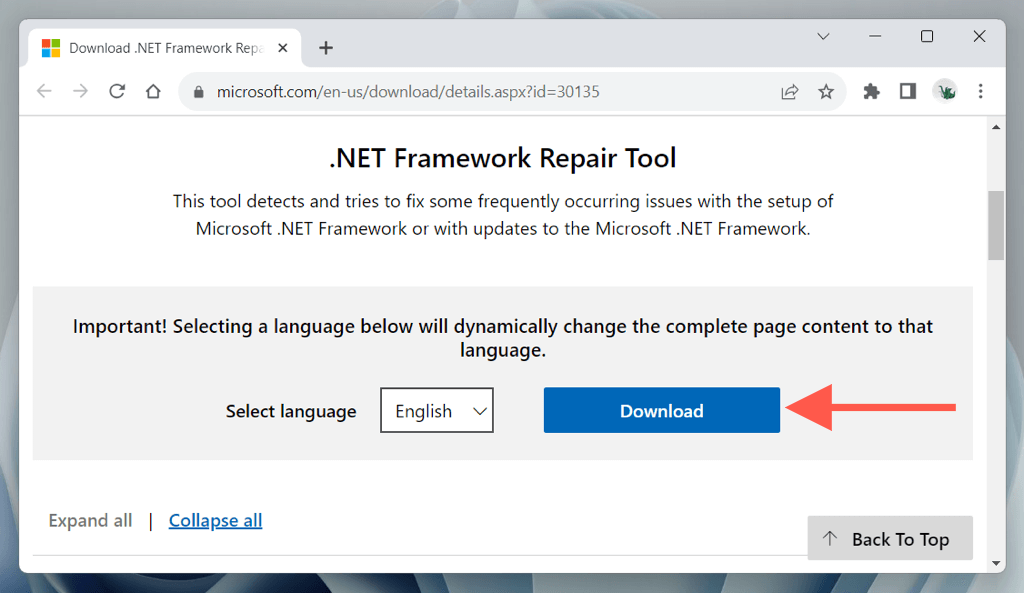Viewport: 1024px width, 593px height.
Task: Reload the page with the refresh icon
Action: point(117,91)
